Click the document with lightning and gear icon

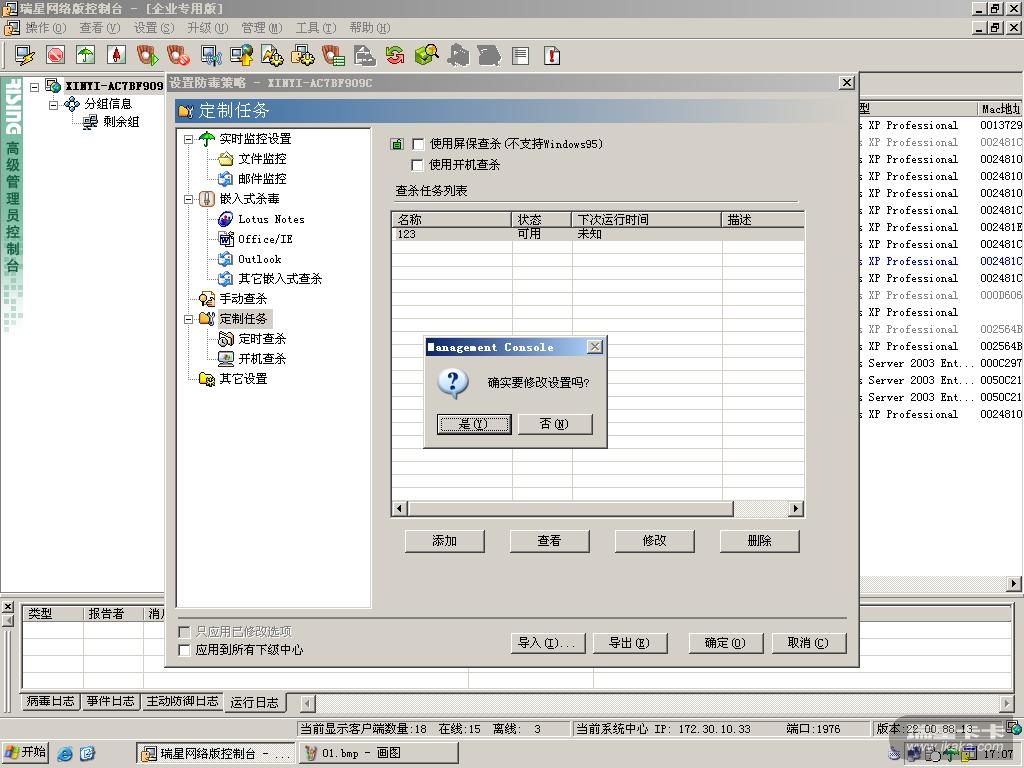(272, 56)
